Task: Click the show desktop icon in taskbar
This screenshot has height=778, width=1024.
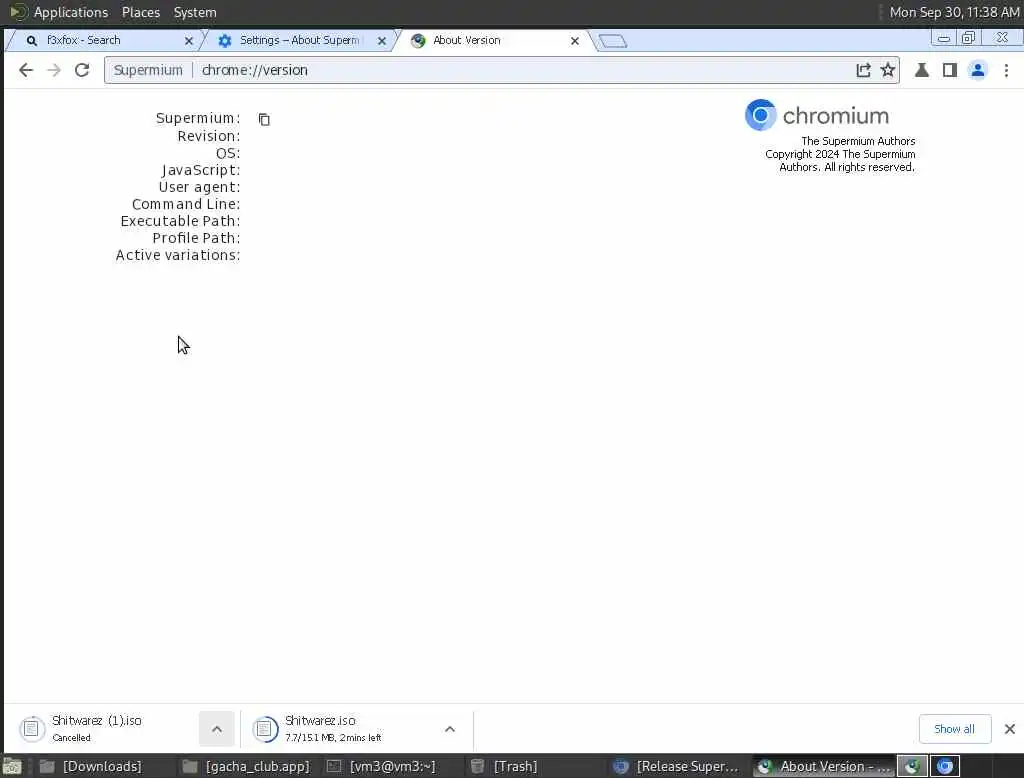Action: [12, 766]
